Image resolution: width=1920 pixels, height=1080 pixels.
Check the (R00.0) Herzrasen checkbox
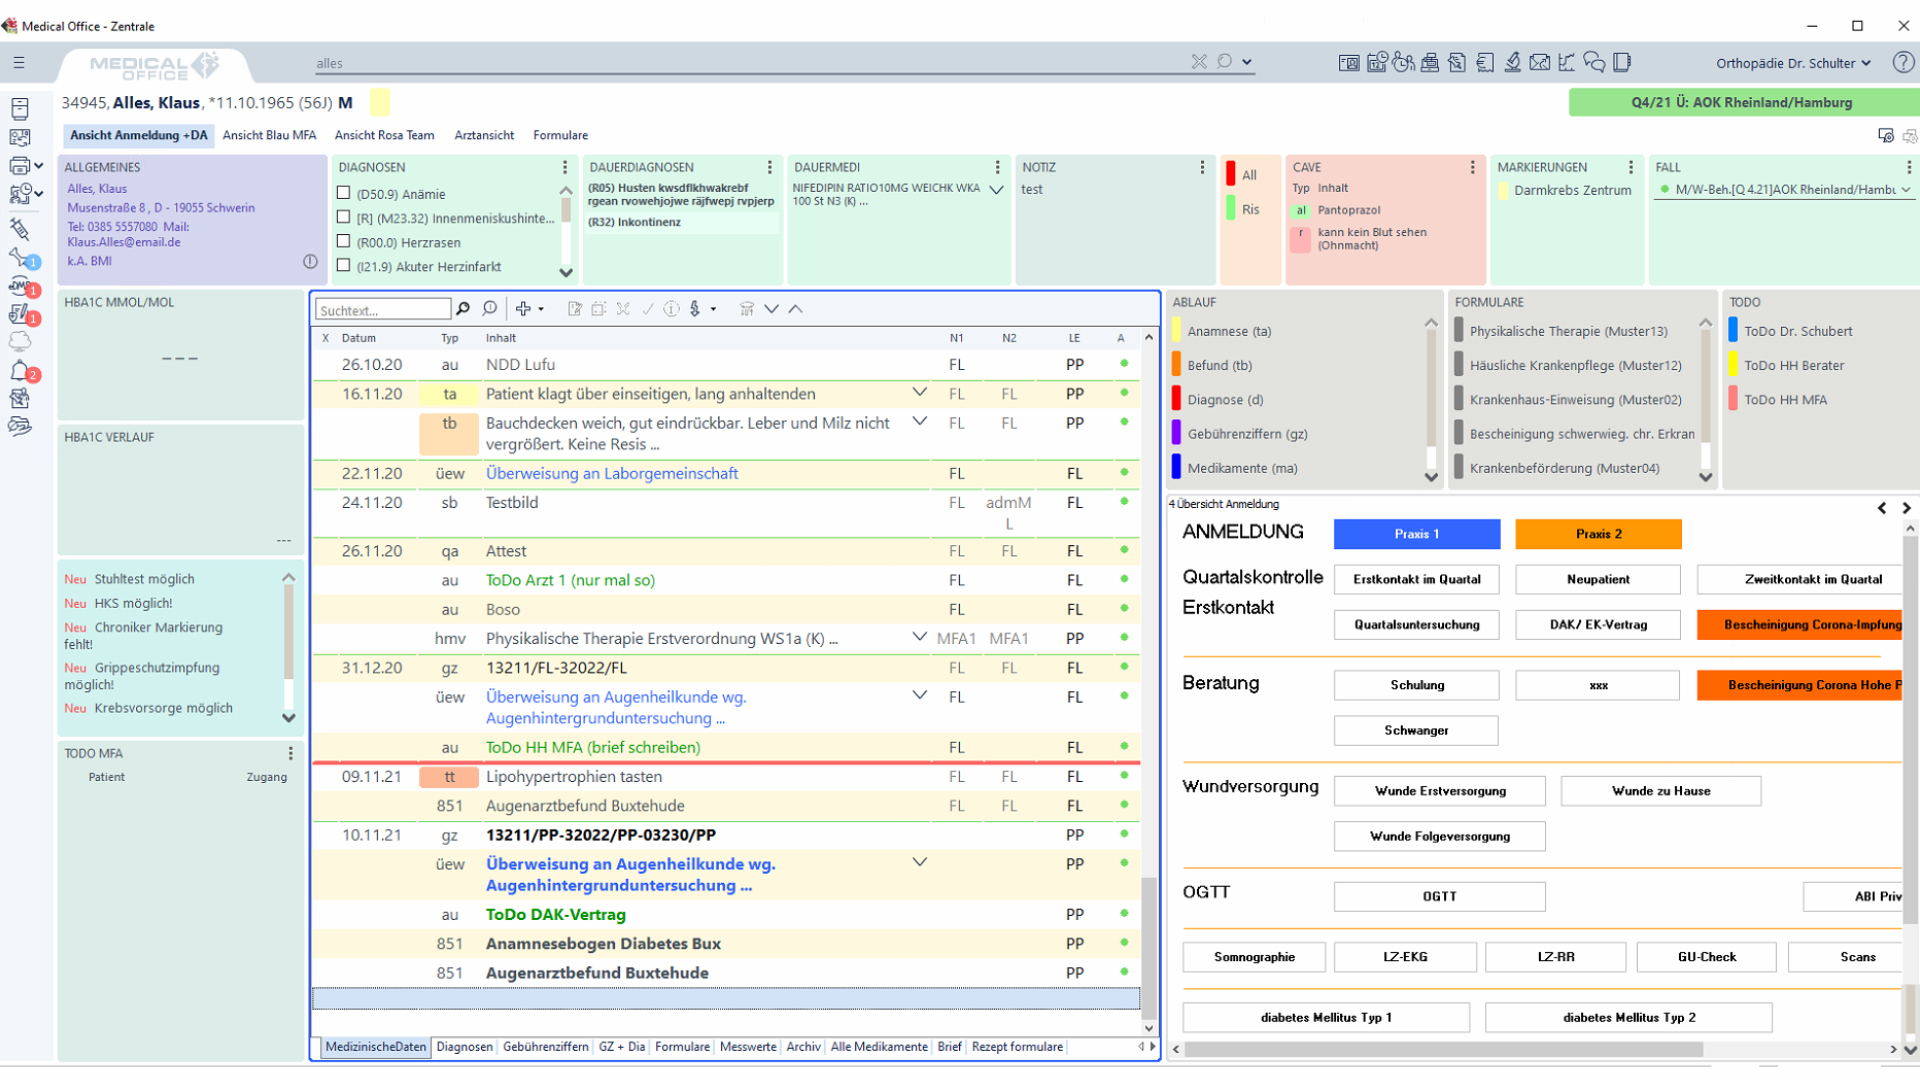pyautogui.click(x=344, y=241)
